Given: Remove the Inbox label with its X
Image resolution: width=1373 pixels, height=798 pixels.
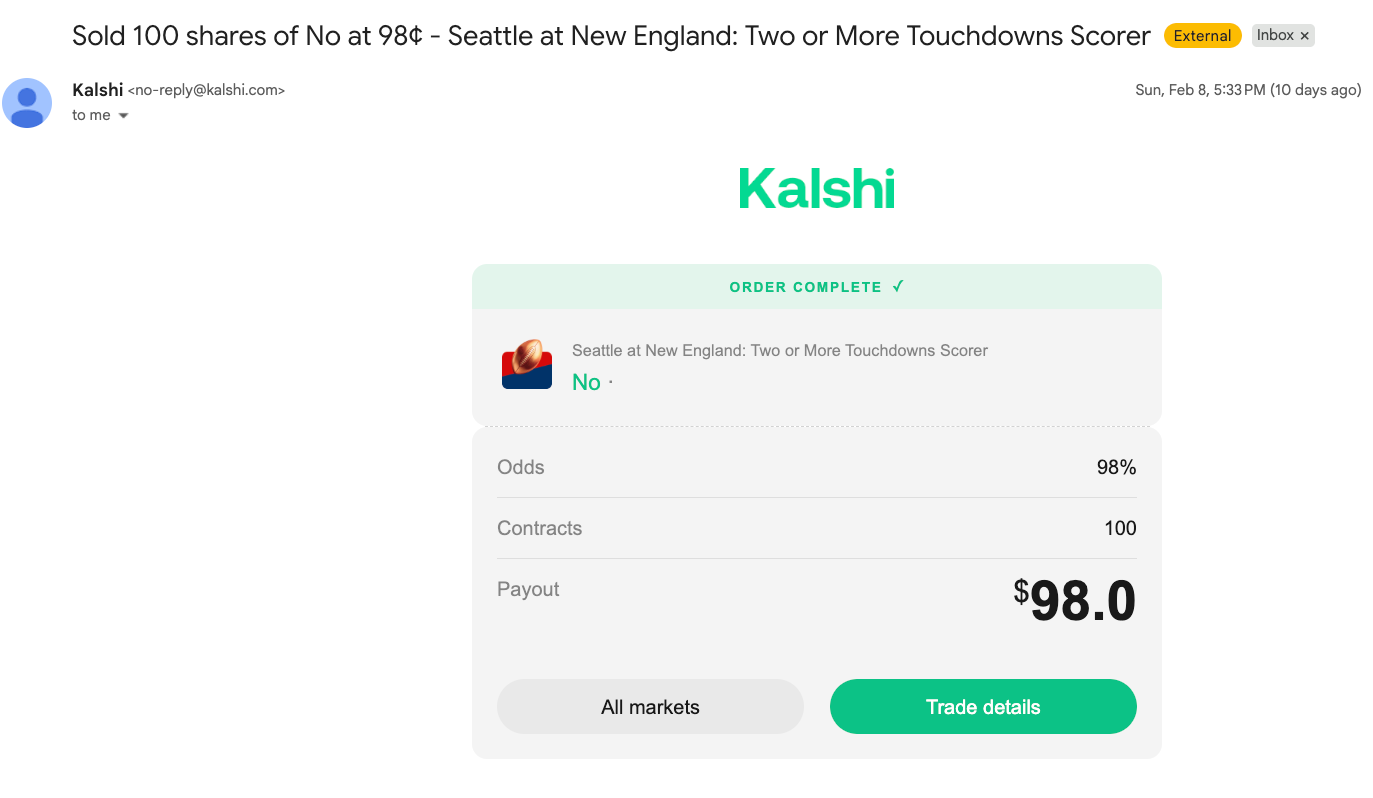Looking at the screenshot, I should tap(1304, 36).
